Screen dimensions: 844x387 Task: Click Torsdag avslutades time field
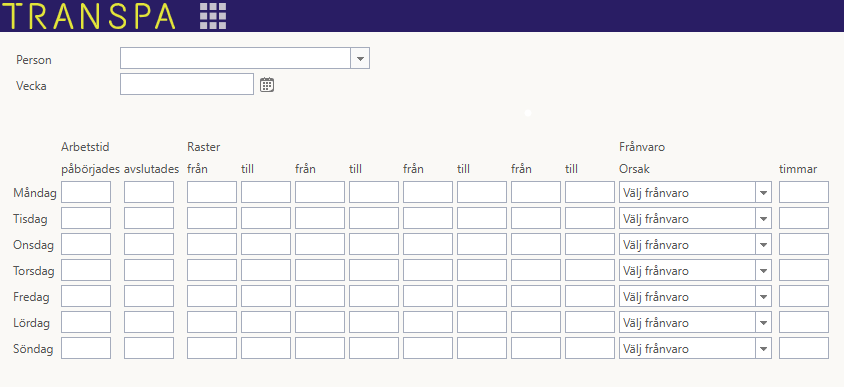pyautogui.click(x=149, y=270)
